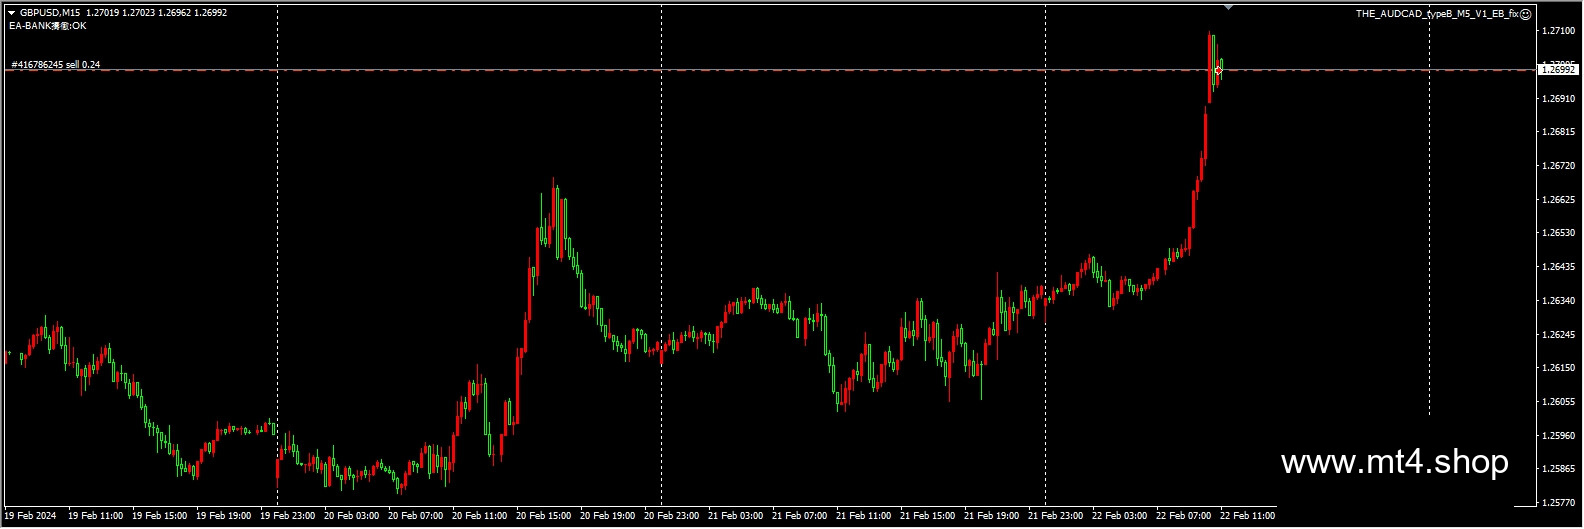Select the EA-BANK OK status text
Image resolution: width=1584 pixels, height=529 pixels.
pyautogui.click(x=47, y=26)
